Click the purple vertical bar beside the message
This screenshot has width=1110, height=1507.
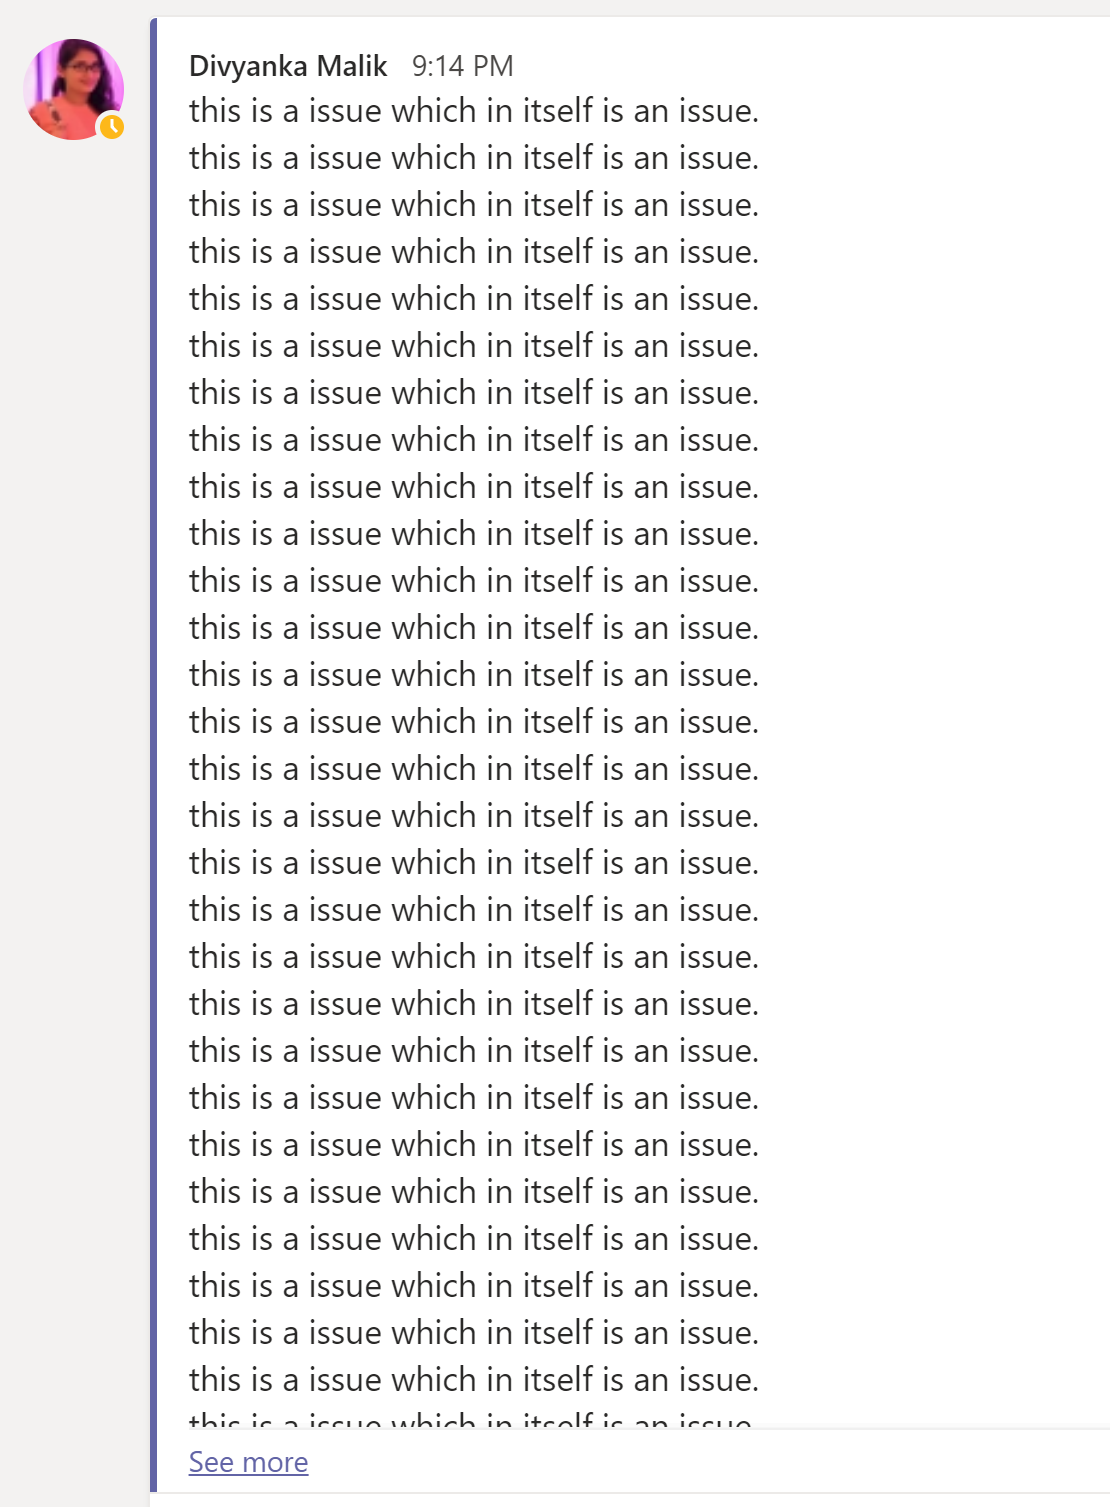[153, 755]
